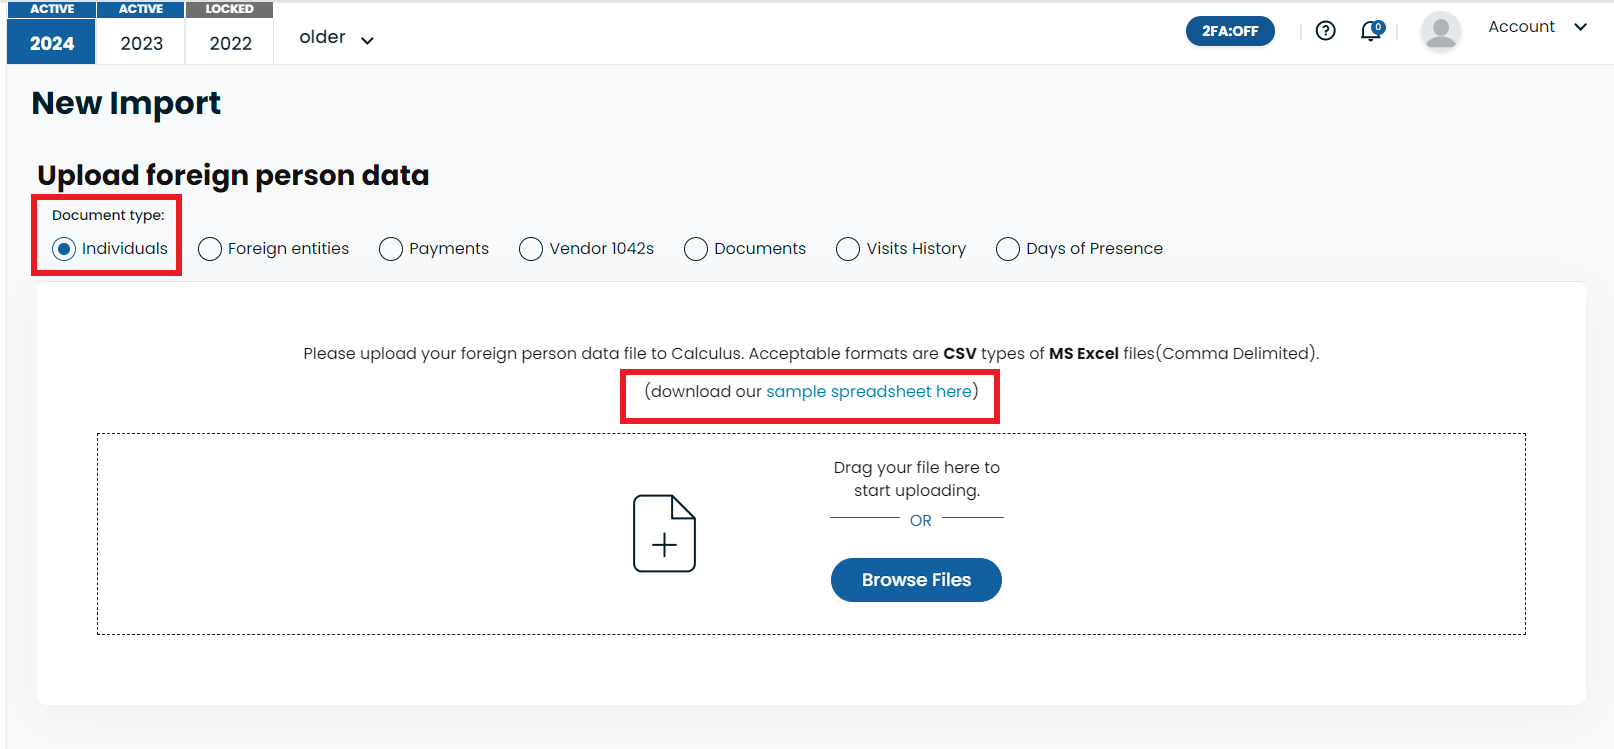Expand the Account dropdown chevron
Image resolution: width=1614 pixels, height=749 pixels.
tap(1581, 27)
